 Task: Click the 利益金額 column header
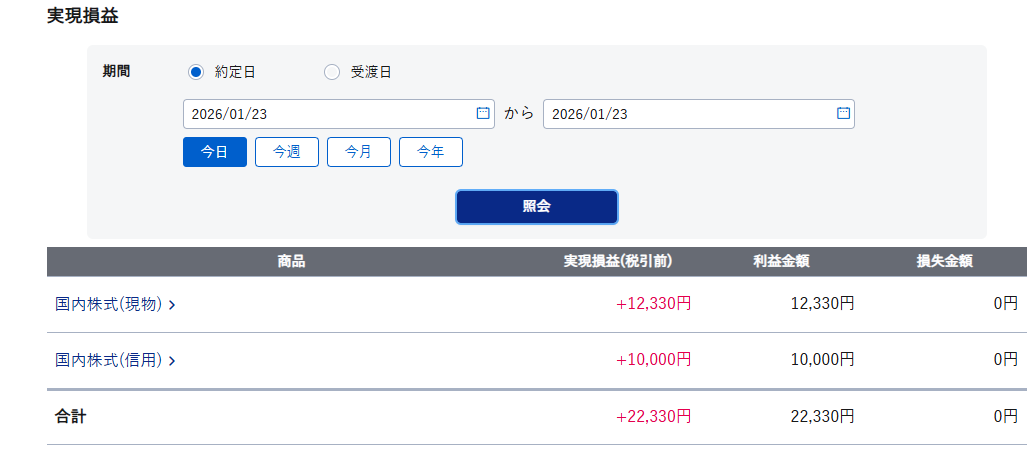click(781, 262)
